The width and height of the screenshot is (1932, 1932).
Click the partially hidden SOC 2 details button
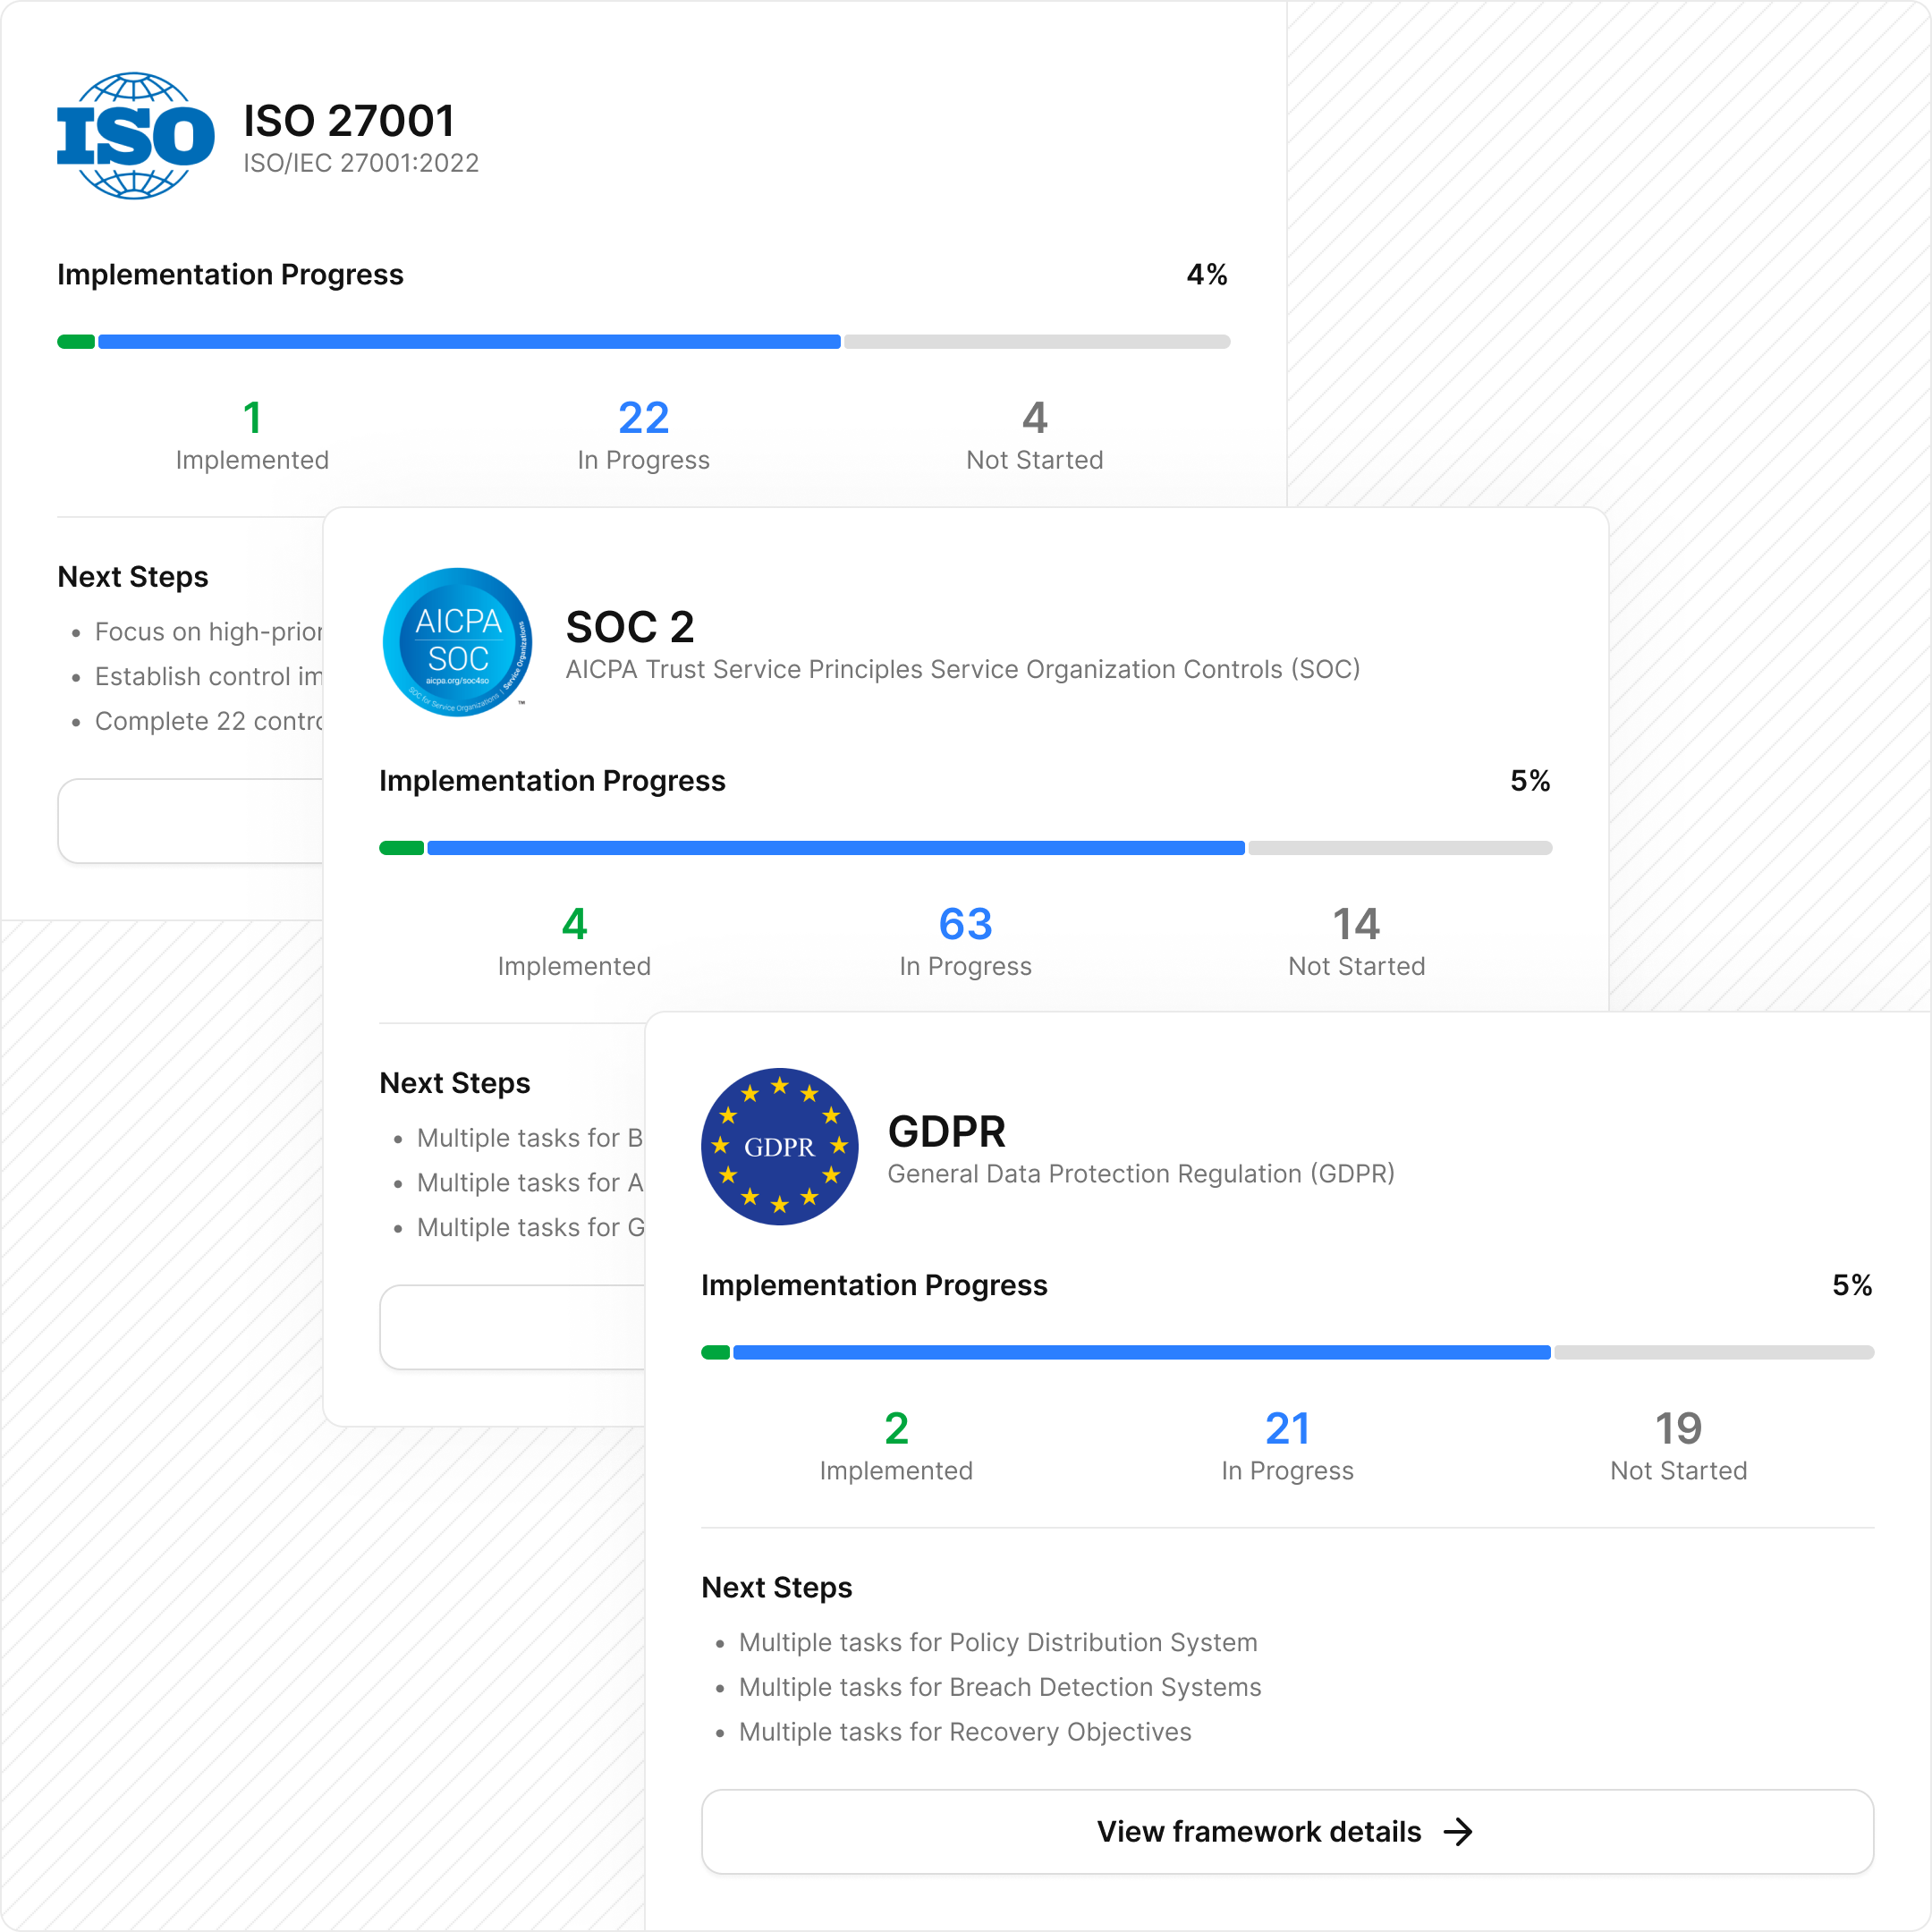point(512,1327)
